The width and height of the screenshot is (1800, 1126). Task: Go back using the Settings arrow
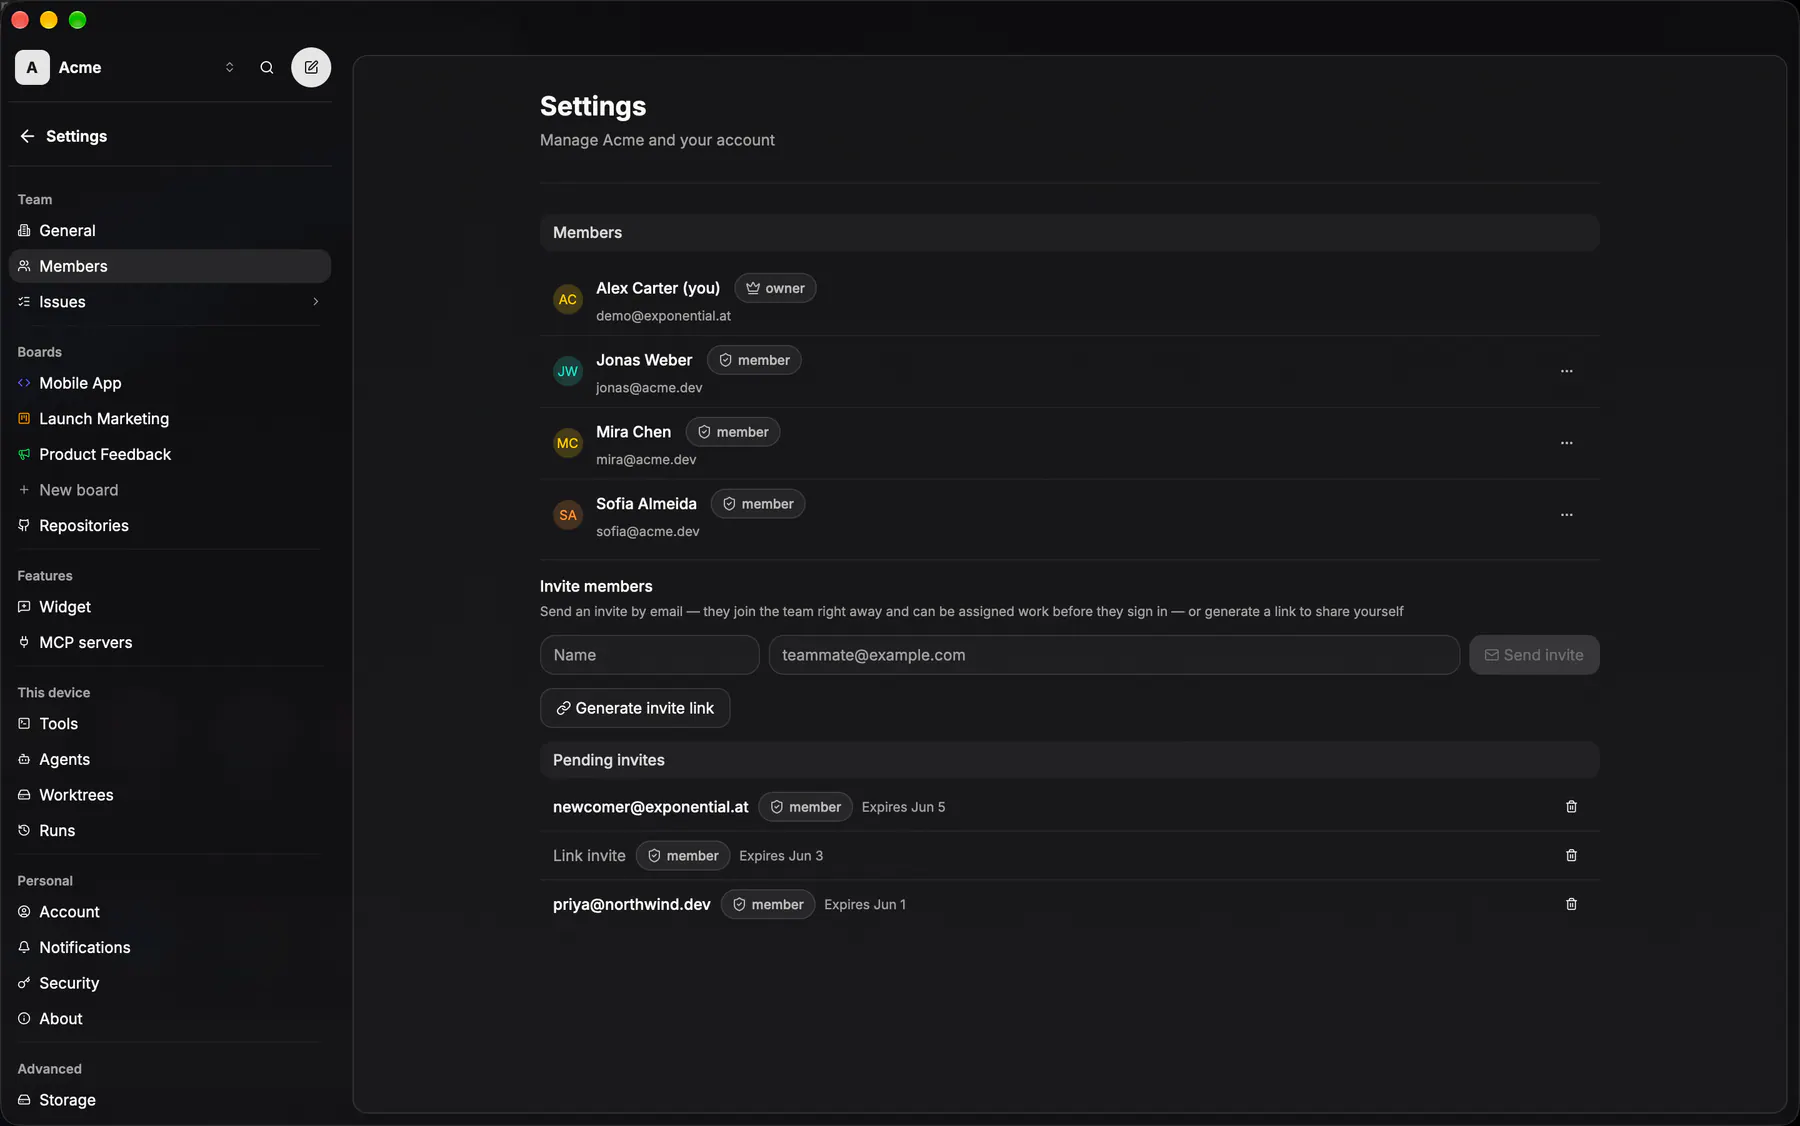coord(27,136)
